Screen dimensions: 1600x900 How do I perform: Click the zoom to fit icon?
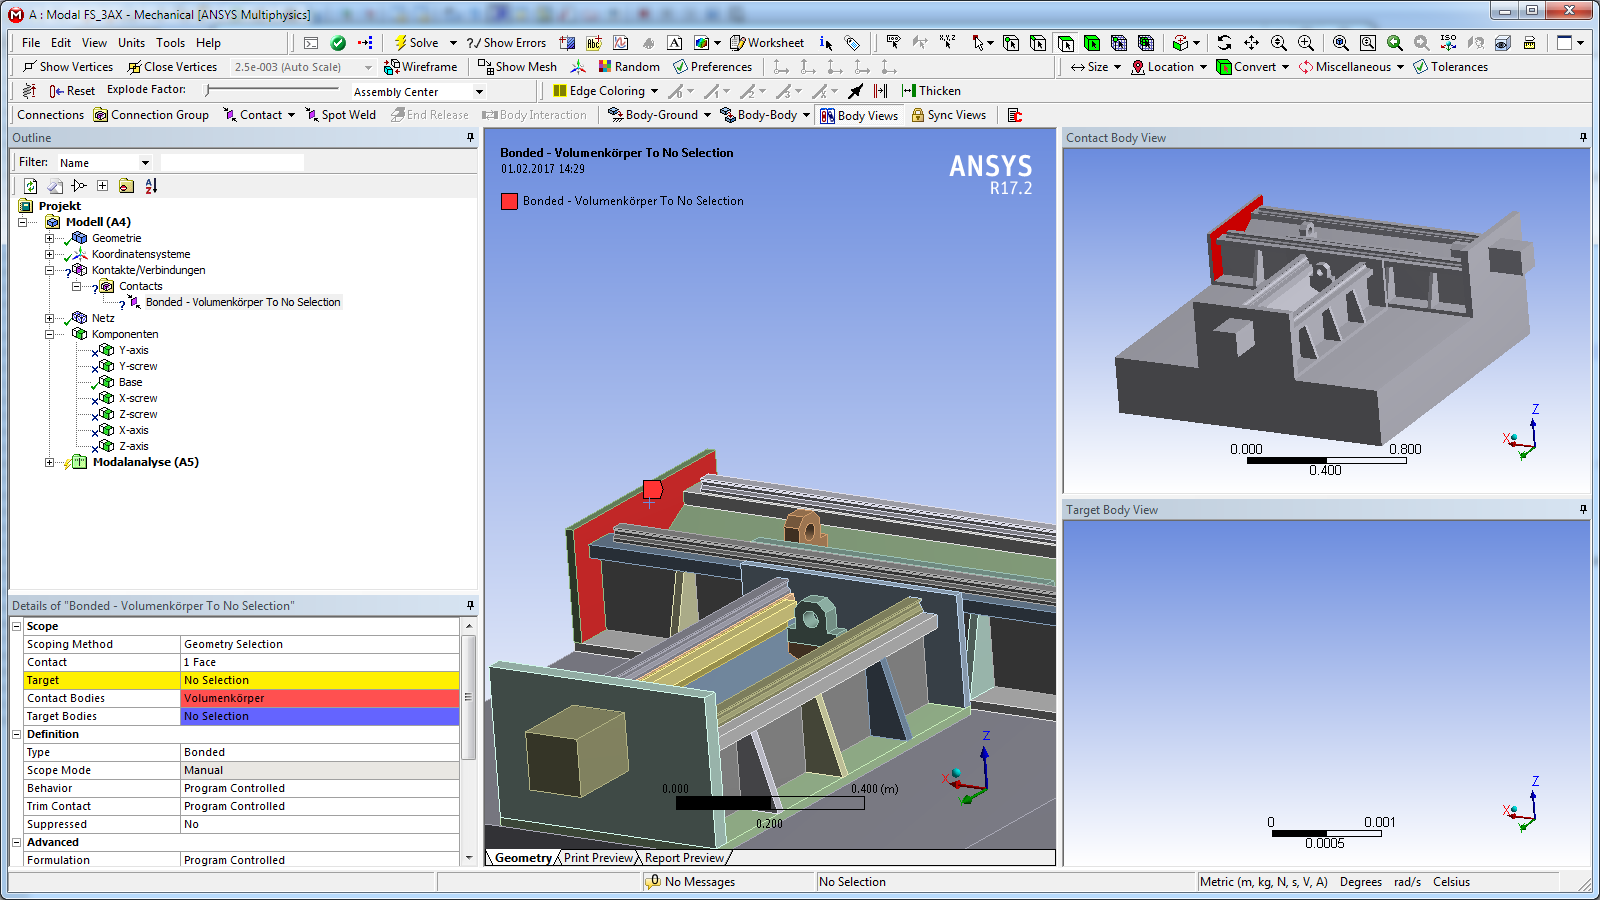pos(1341,43)
